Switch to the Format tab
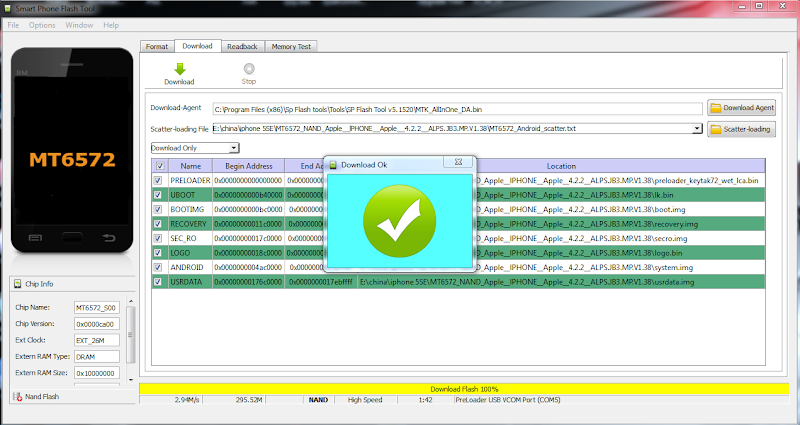Image resolution: width=800 pixels, height=425 pixels. click(x=157, y=46)
